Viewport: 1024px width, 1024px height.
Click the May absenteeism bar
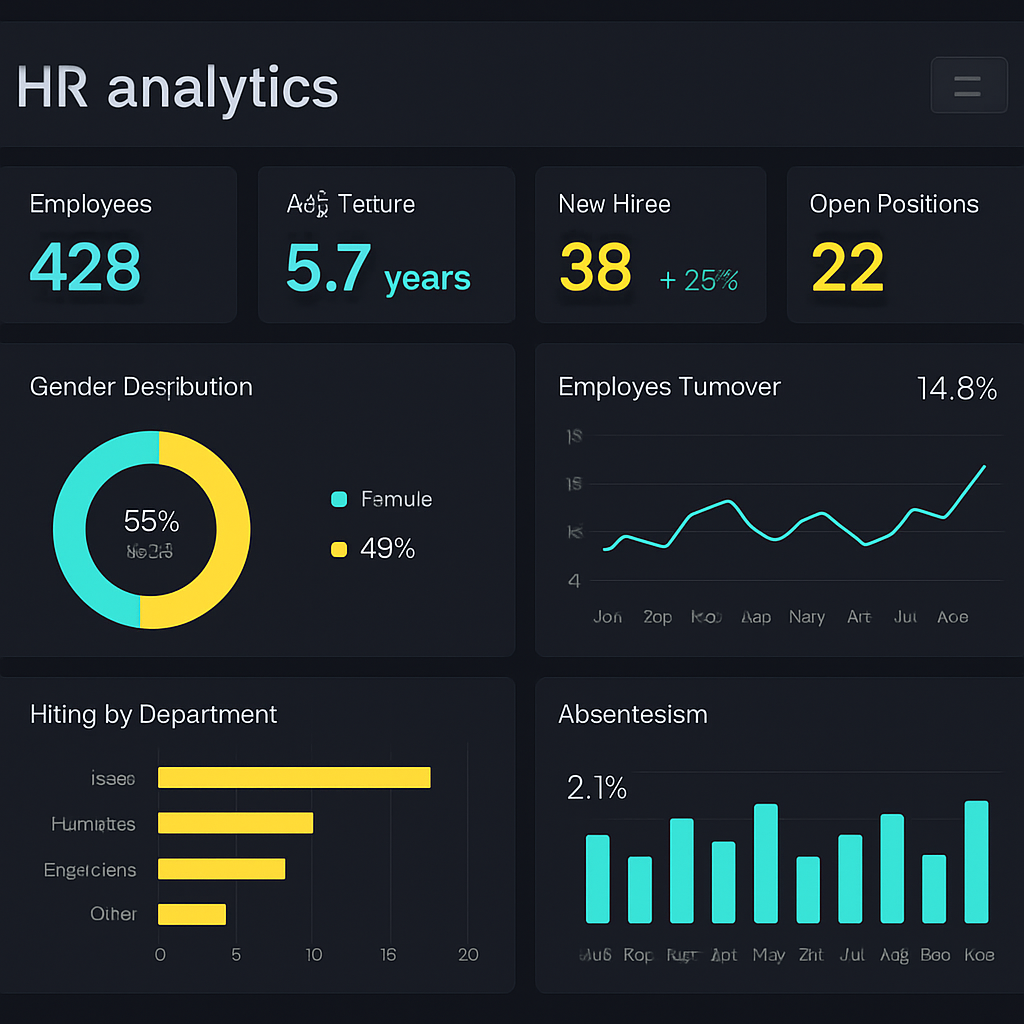[x=766, y=863]
